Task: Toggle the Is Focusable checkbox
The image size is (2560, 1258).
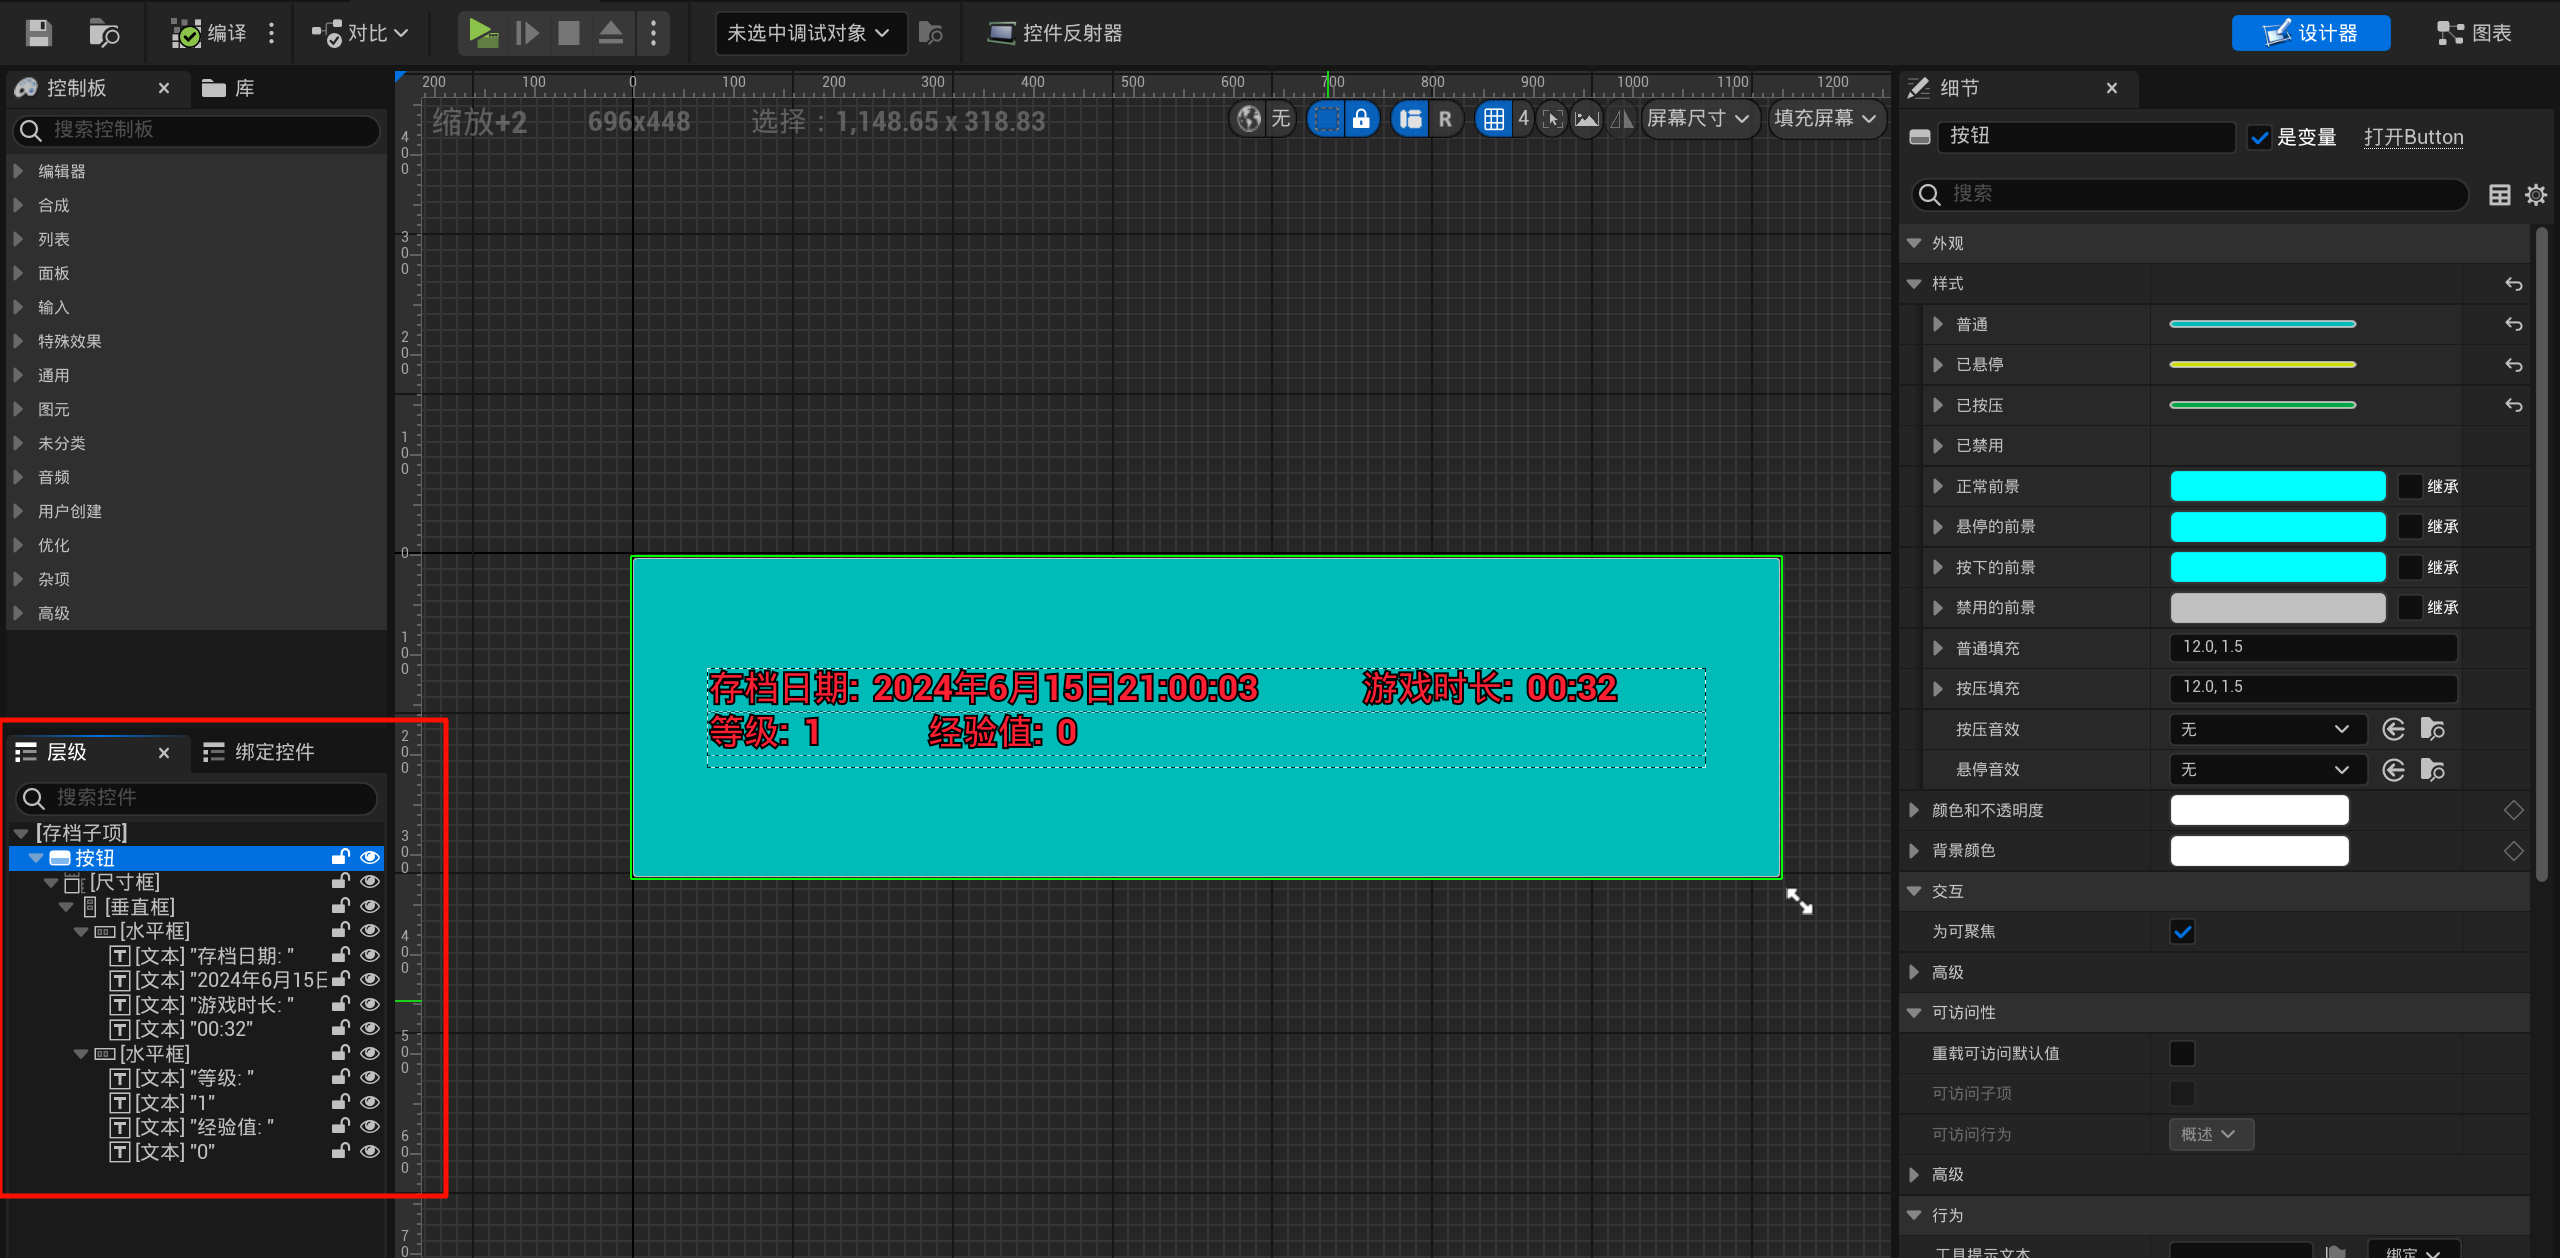Action: click(2182, 932)
